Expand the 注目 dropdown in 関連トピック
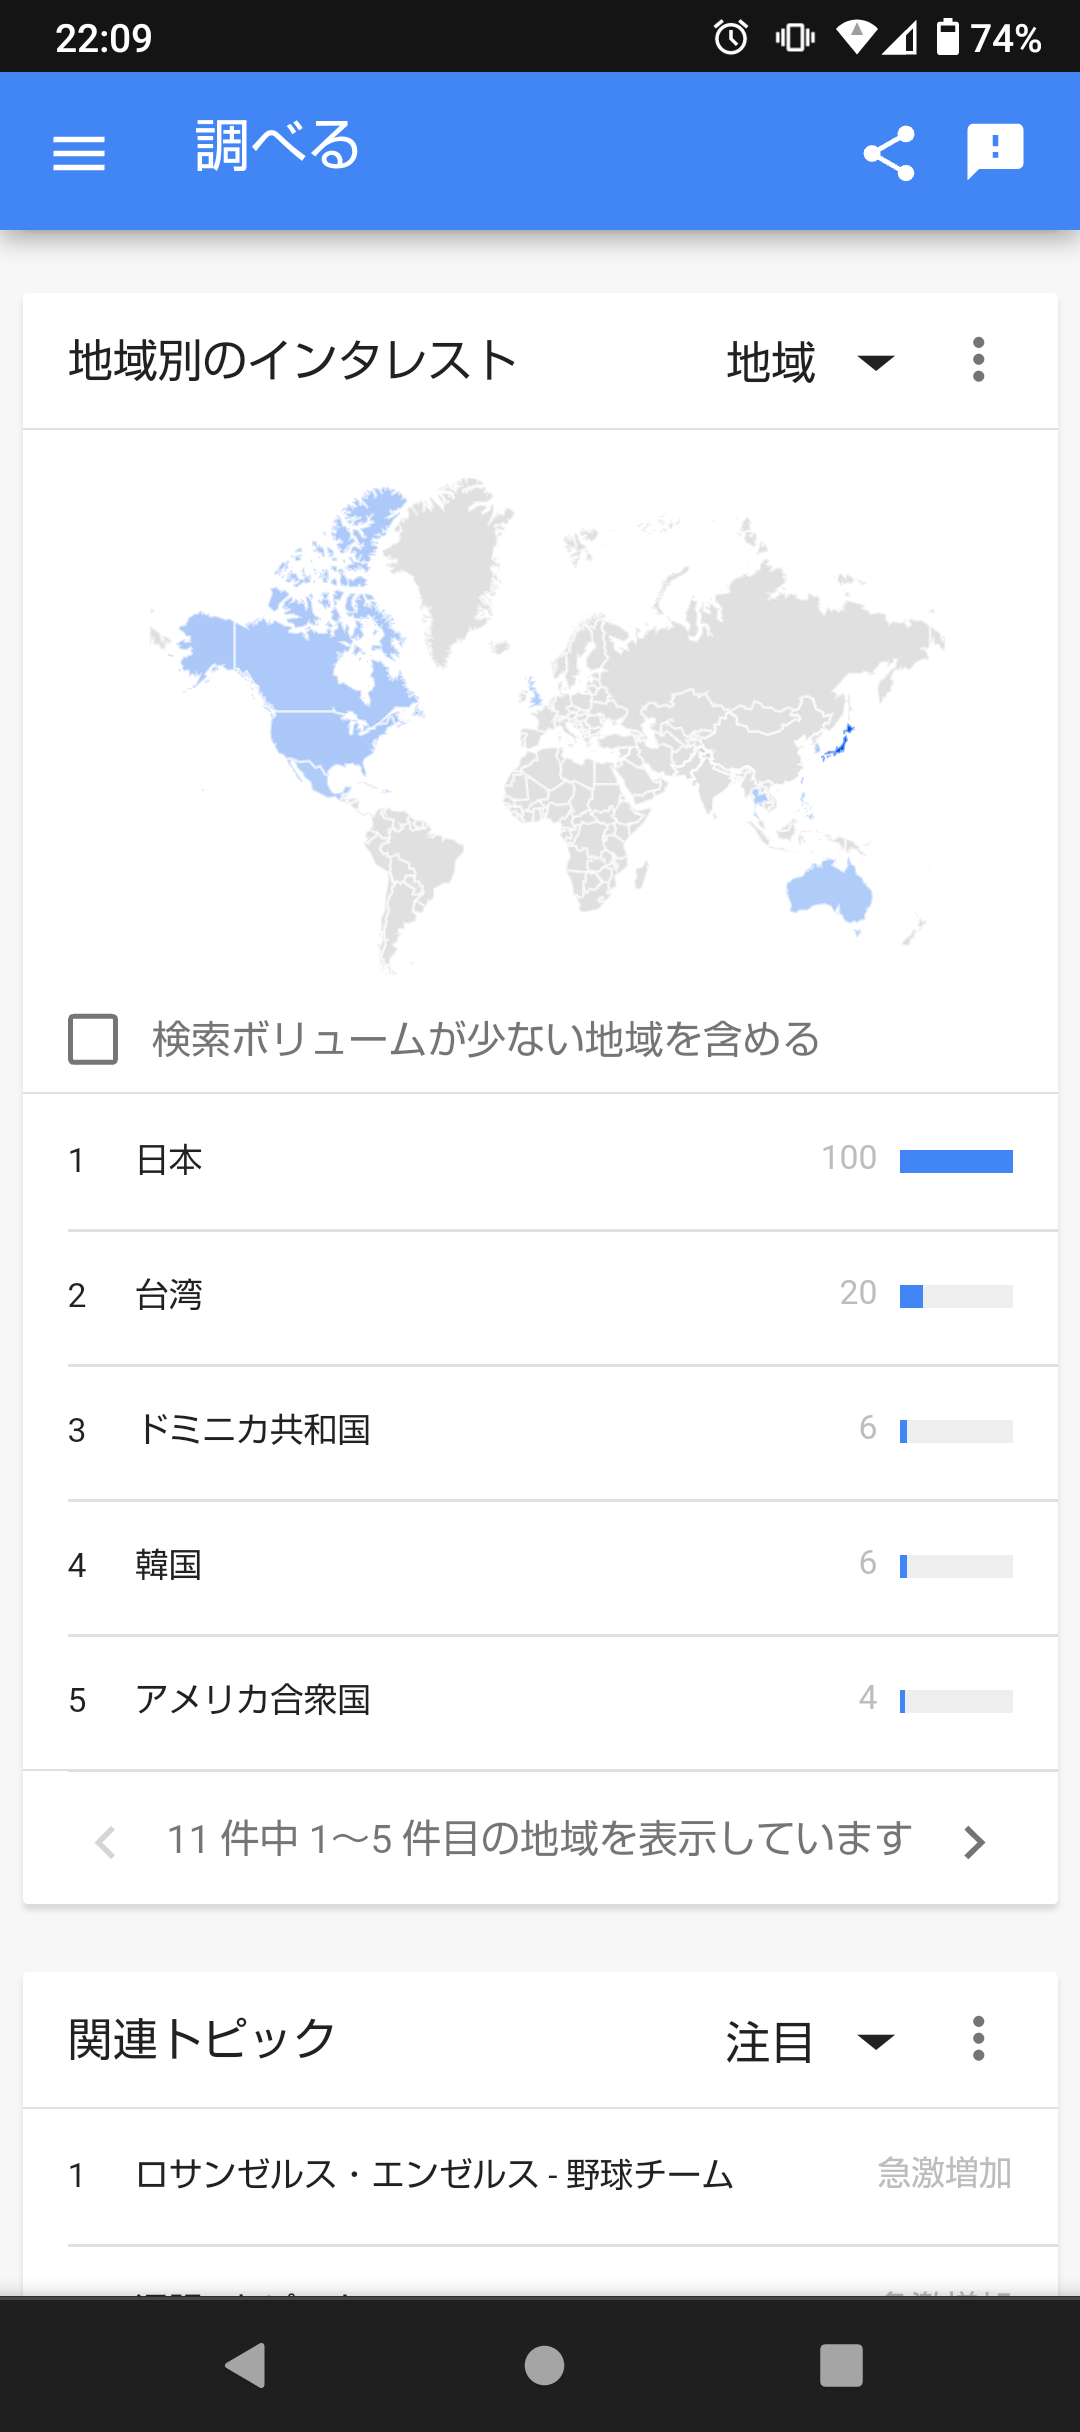1080x2432 pixels. point(810,2041)
